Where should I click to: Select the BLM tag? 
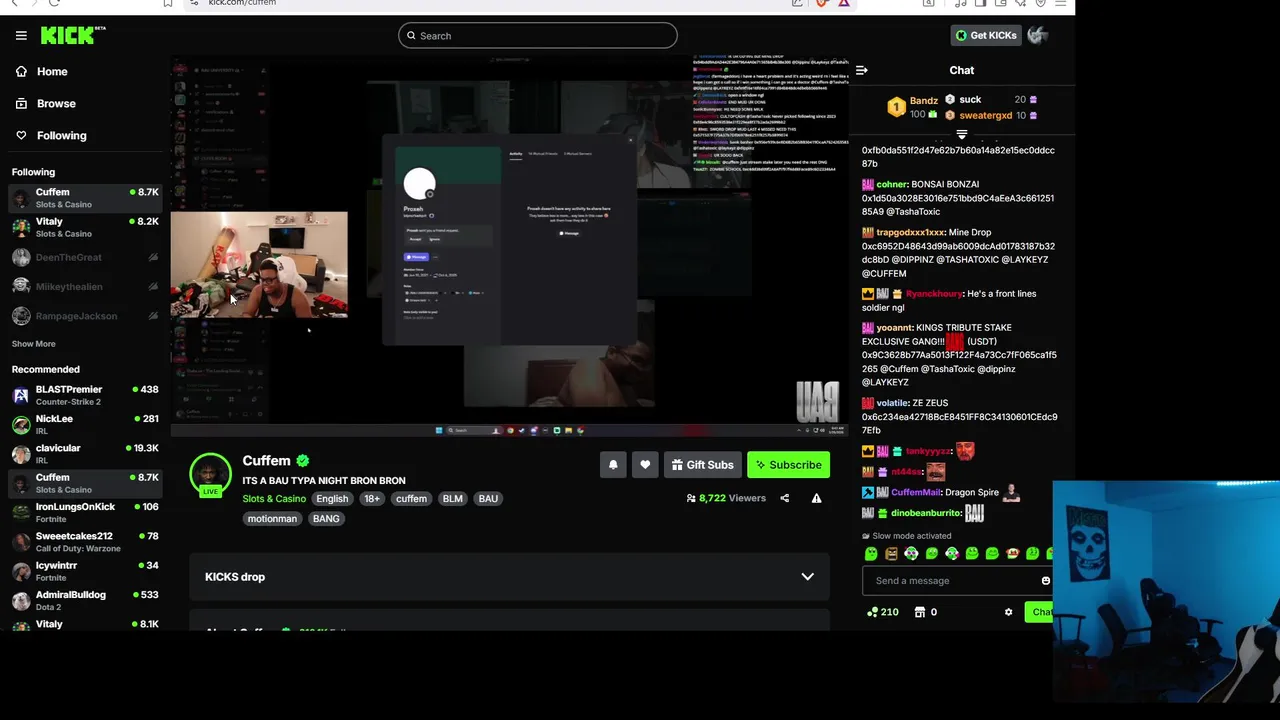[452, 499]
